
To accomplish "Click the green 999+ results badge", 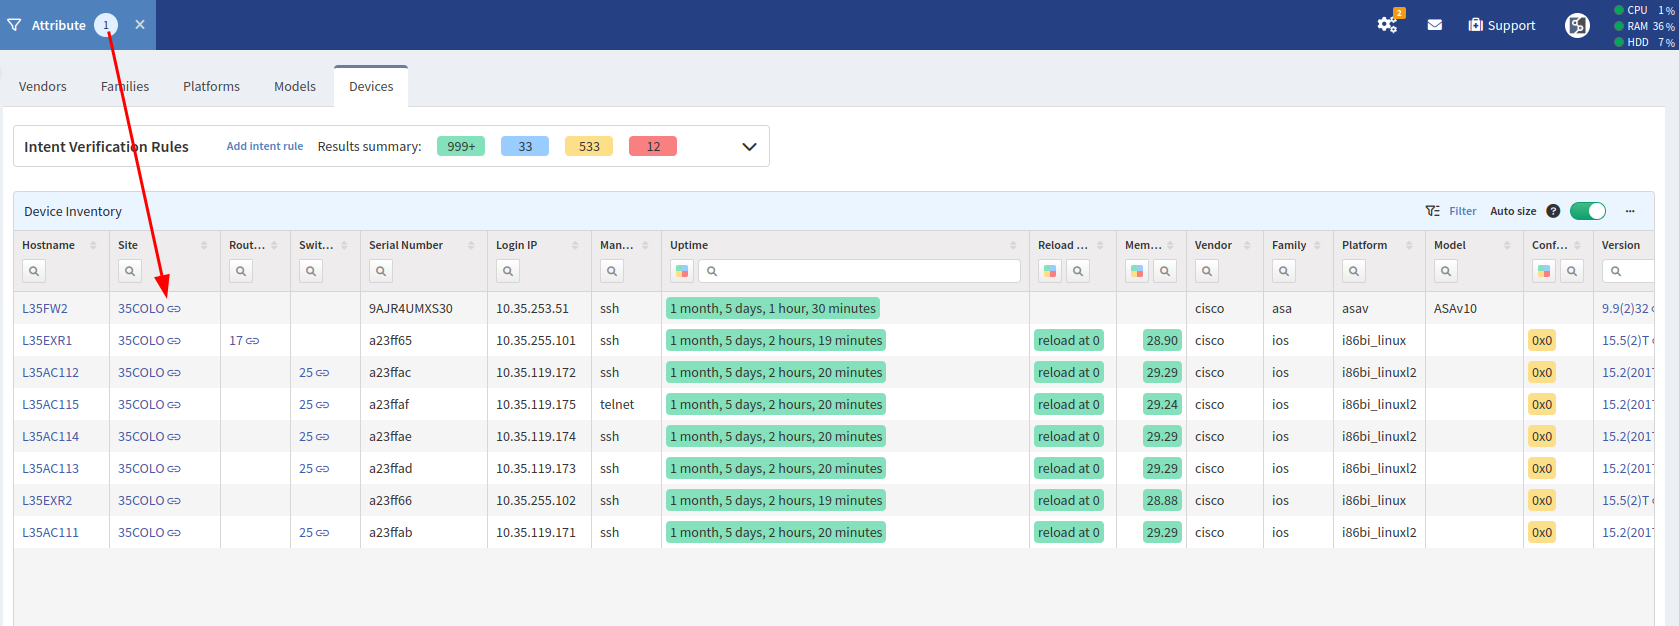I will 461,146.
